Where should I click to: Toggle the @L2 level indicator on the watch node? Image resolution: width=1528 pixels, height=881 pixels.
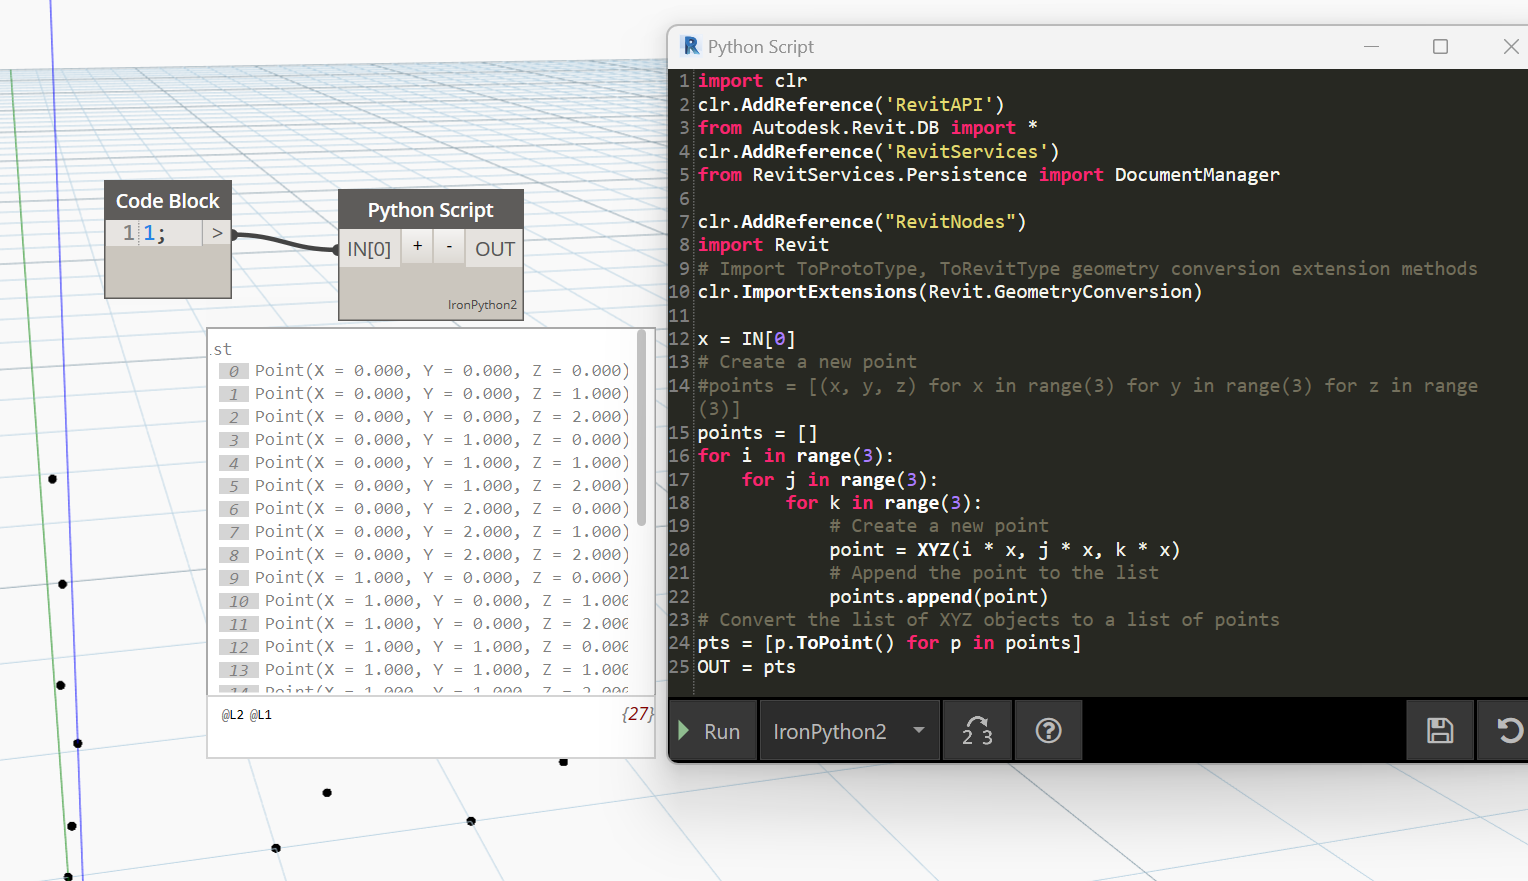(x=232, y=714)
